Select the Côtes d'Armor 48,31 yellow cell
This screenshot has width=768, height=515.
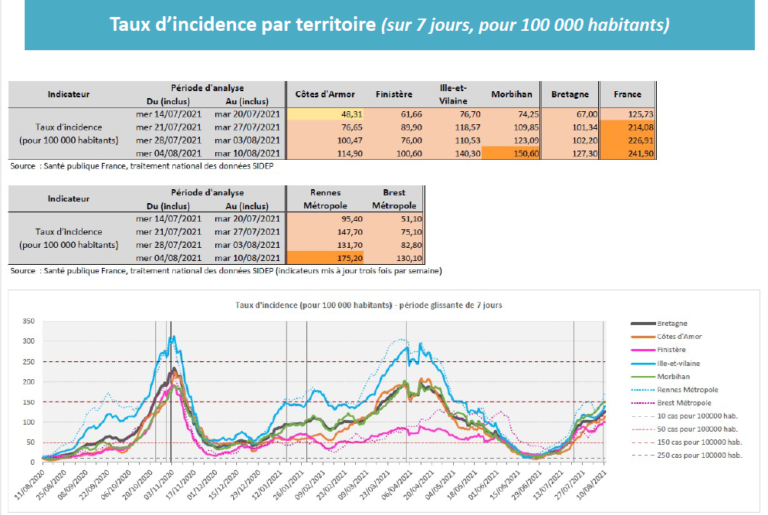click(x=325, y=114)
